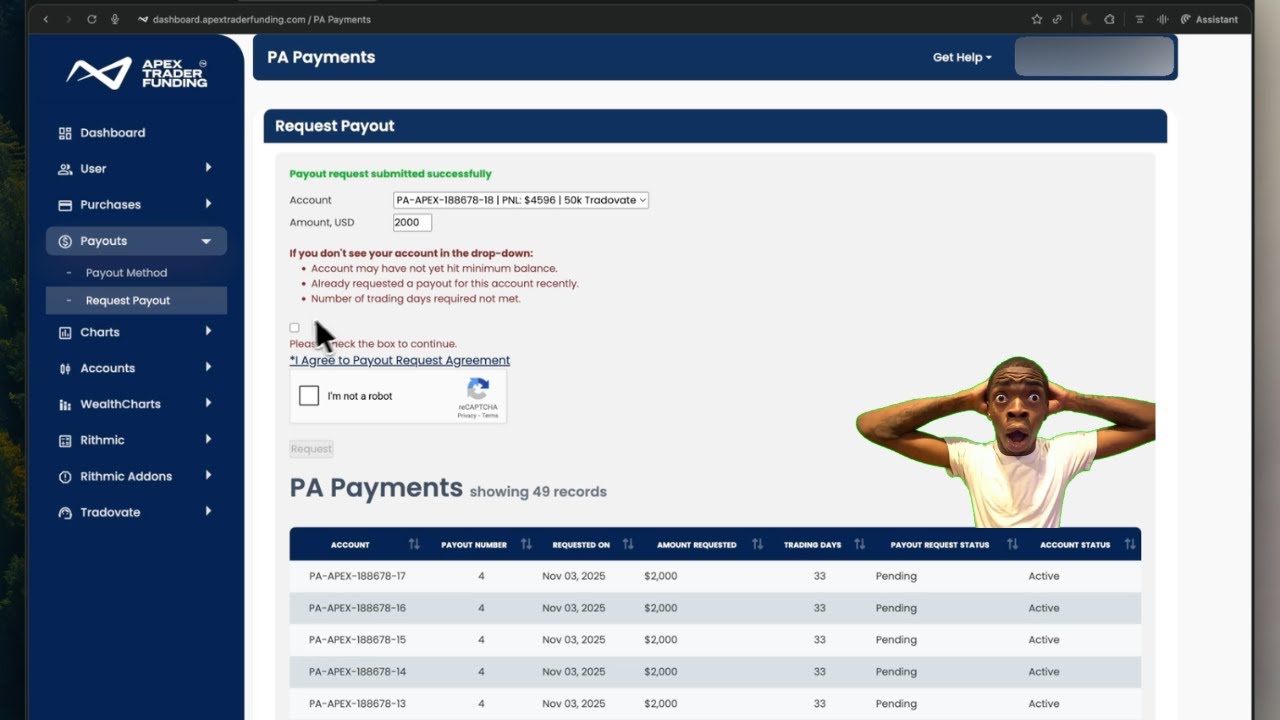Sort table by Payout Request Status arrows
Viewport: 1280px width, 720px height.
[x=1012, y=544]
